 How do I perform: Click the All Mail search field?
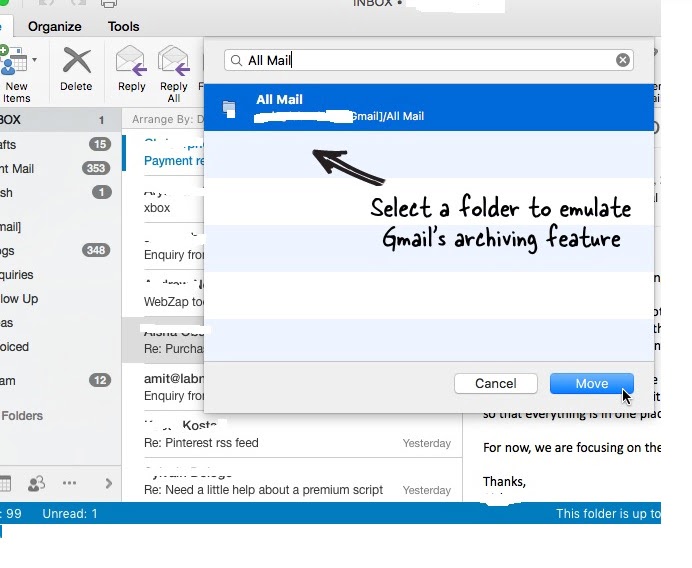coord(429,60)
